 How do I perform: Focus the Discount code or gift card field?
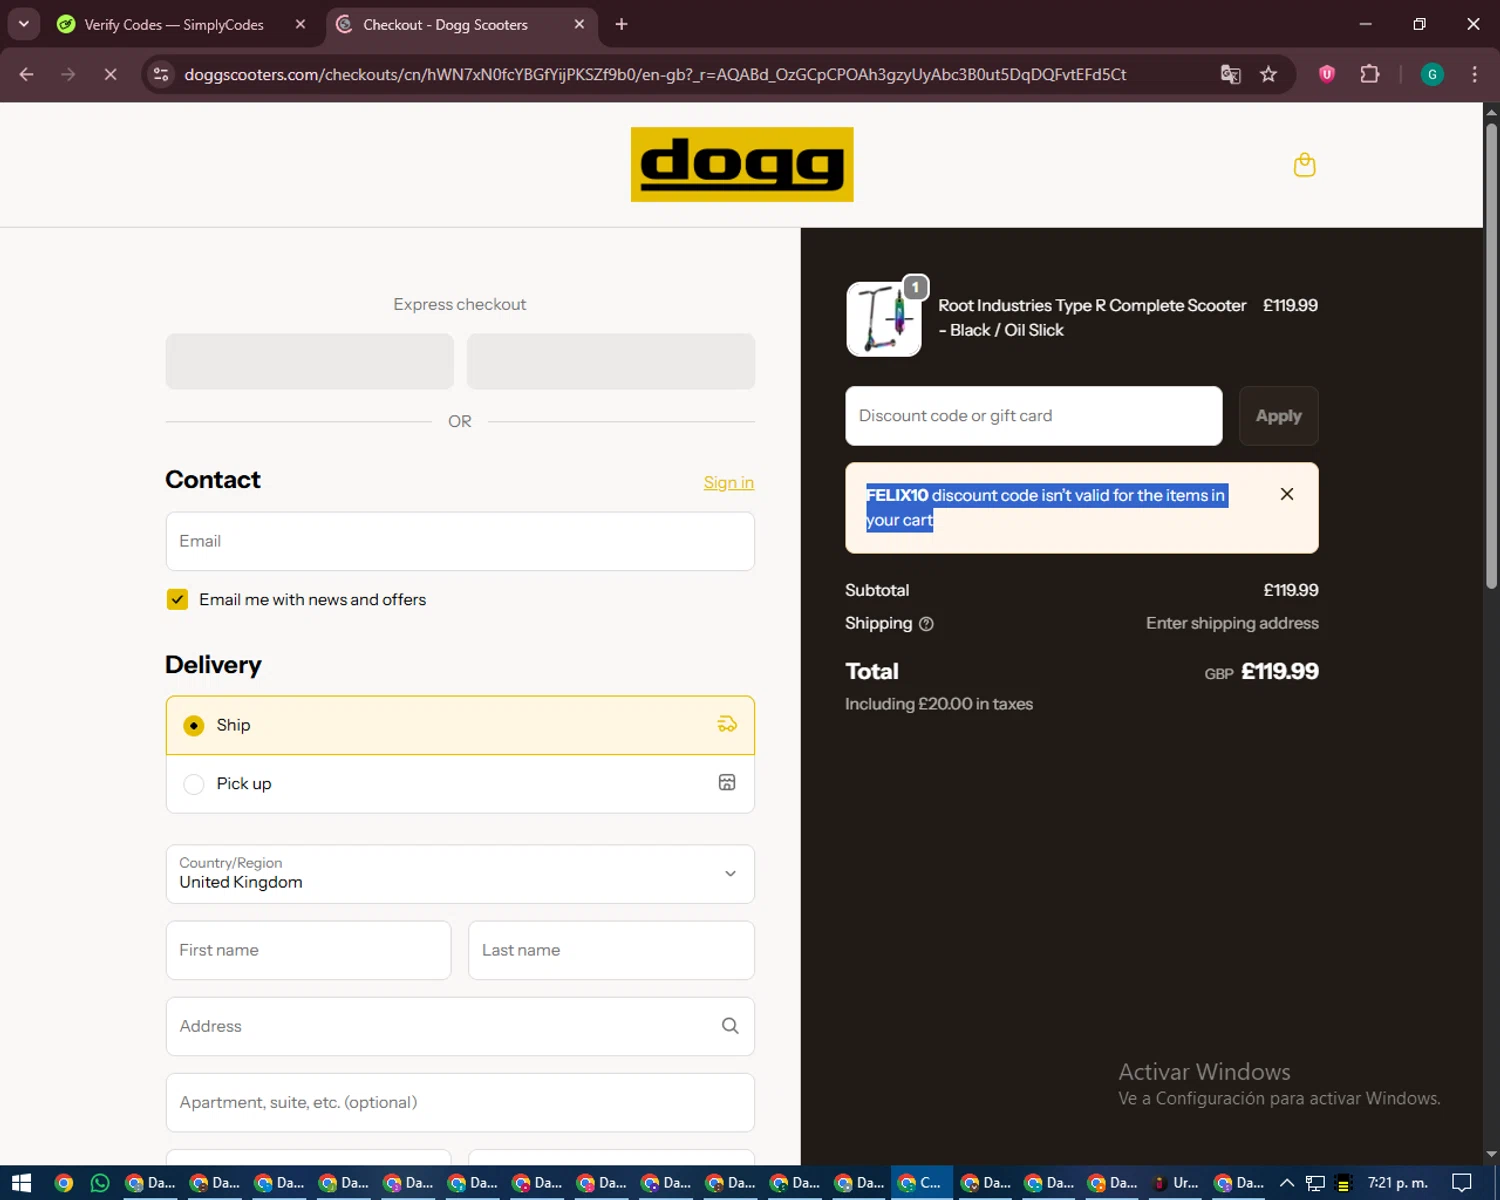(x=1033, y=416)
